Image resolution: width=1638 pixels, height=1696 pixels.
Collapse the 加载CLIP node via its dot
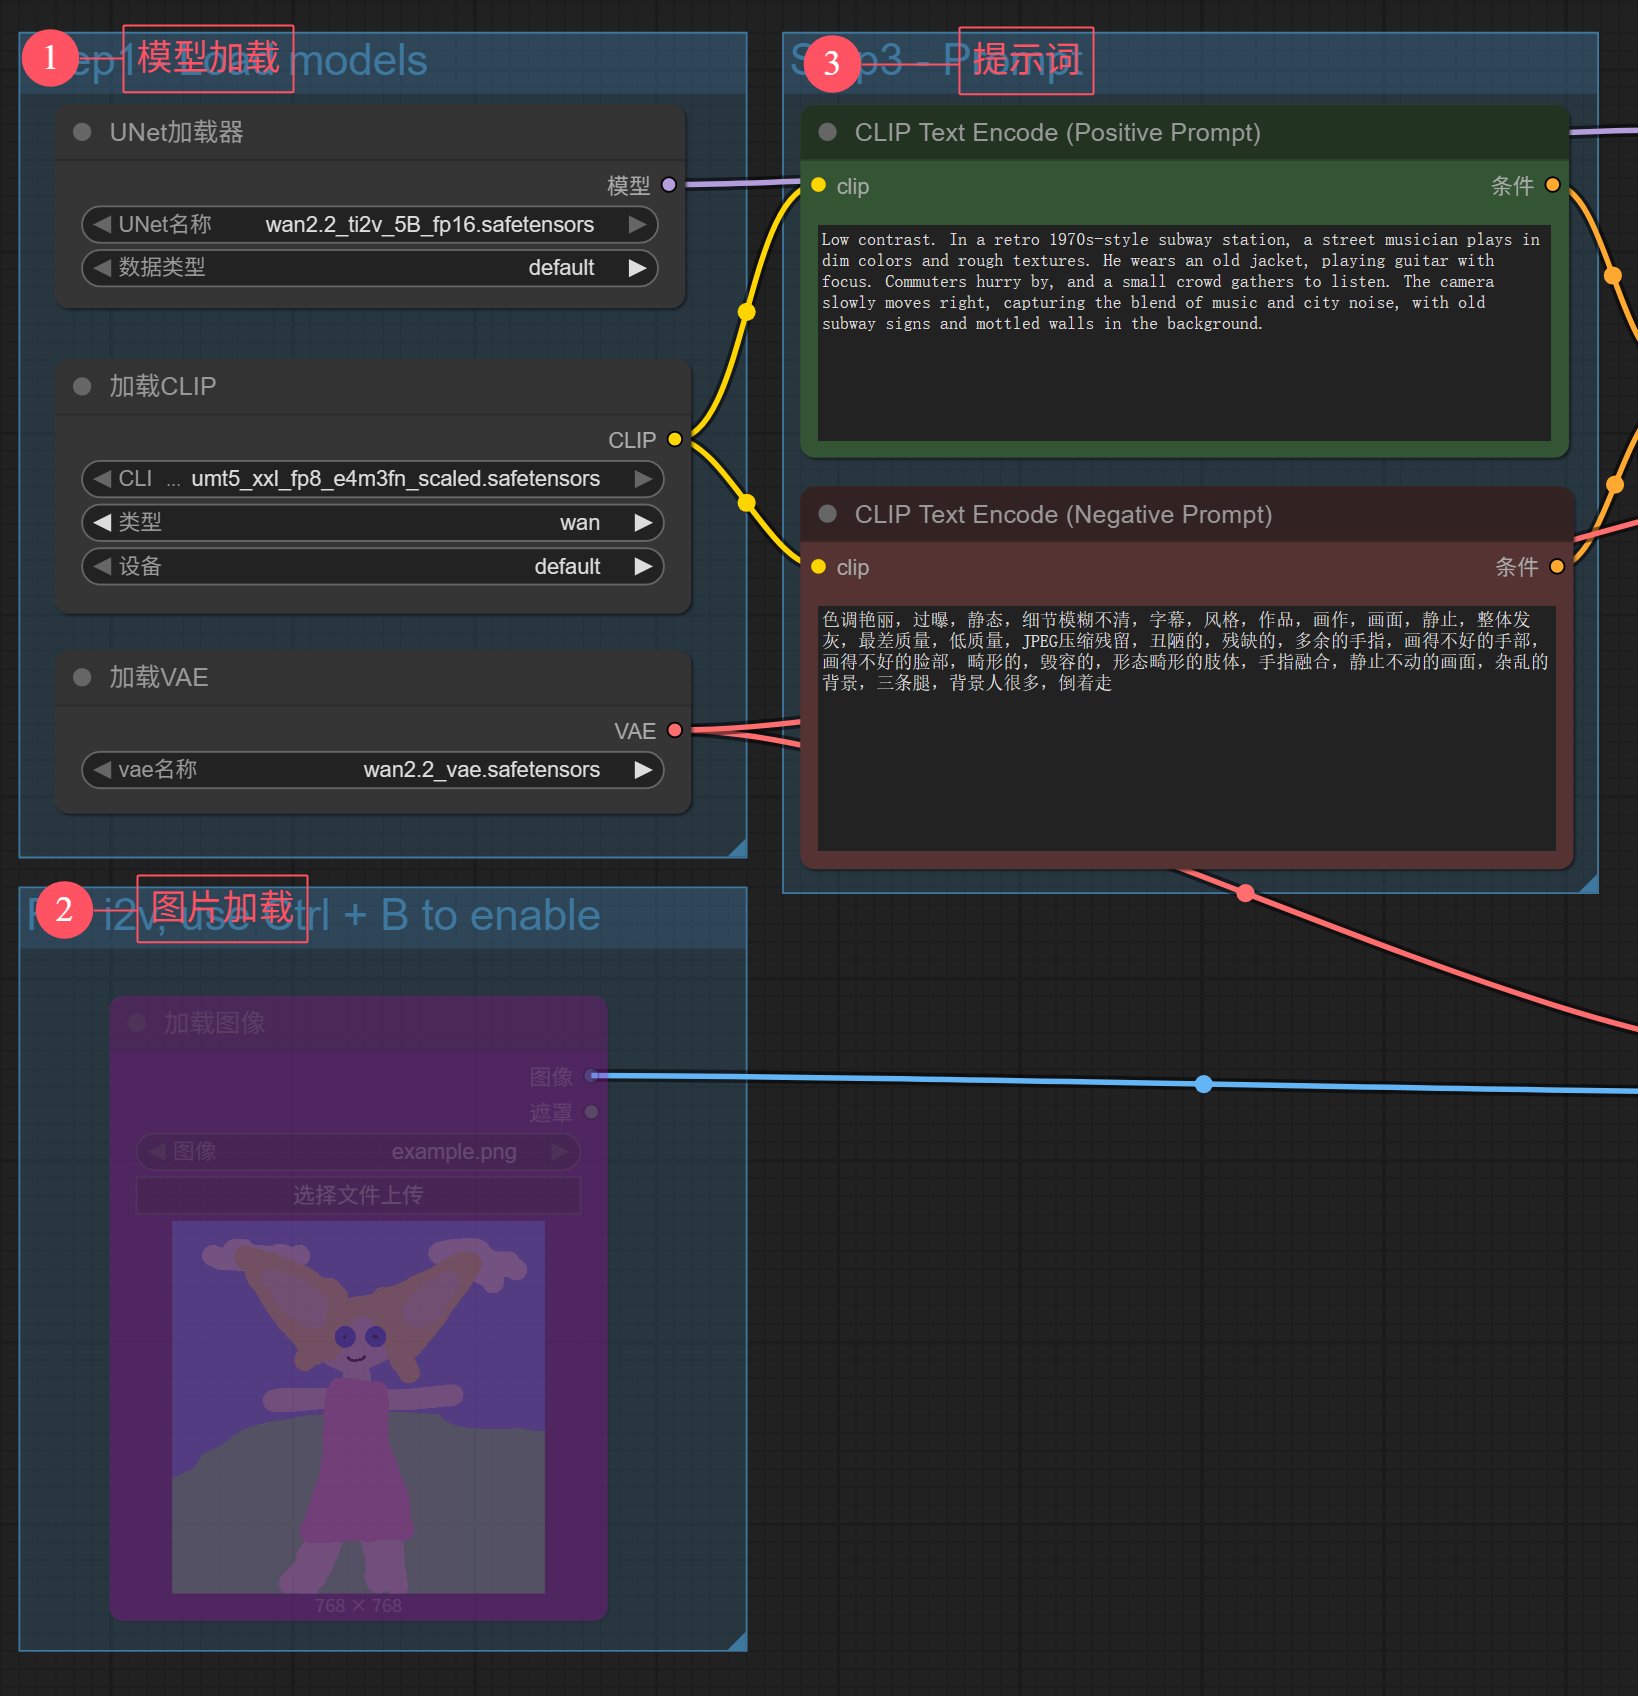tap(83, 386)
